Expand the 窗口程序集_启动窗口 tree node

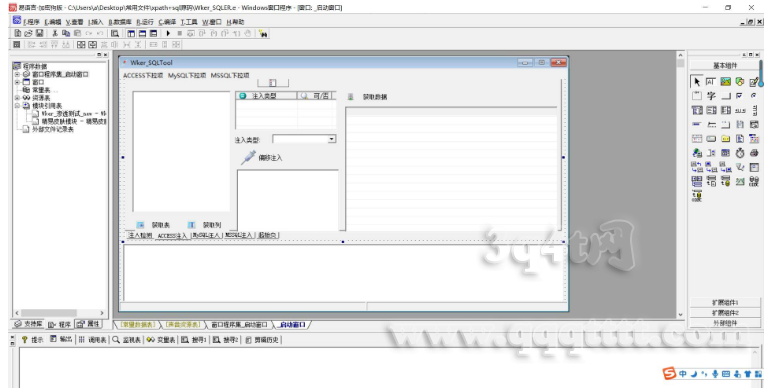pos(17,74)
